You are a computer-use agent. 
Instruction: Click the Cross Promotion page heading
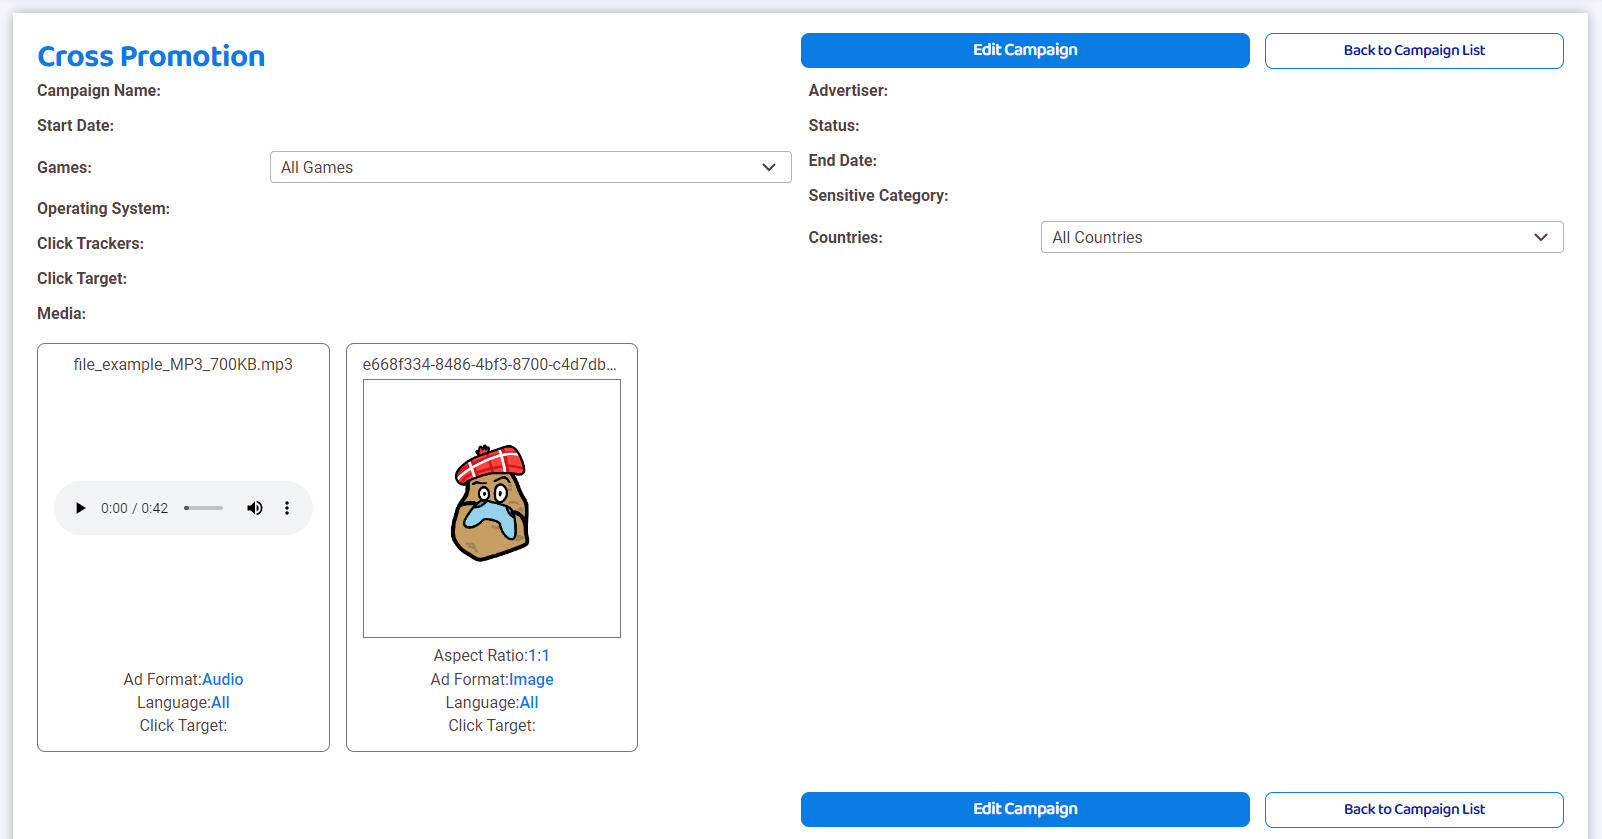pos(151,56)
